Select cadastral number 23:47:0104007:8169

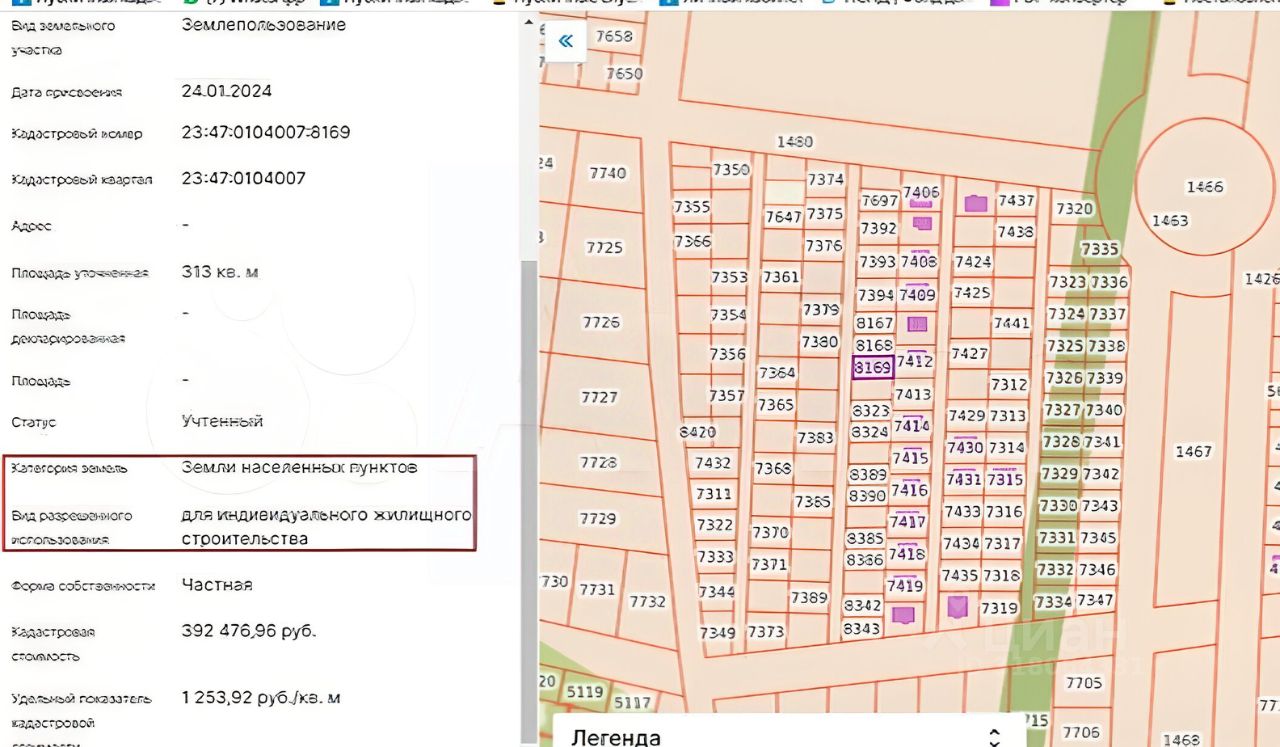266,132
